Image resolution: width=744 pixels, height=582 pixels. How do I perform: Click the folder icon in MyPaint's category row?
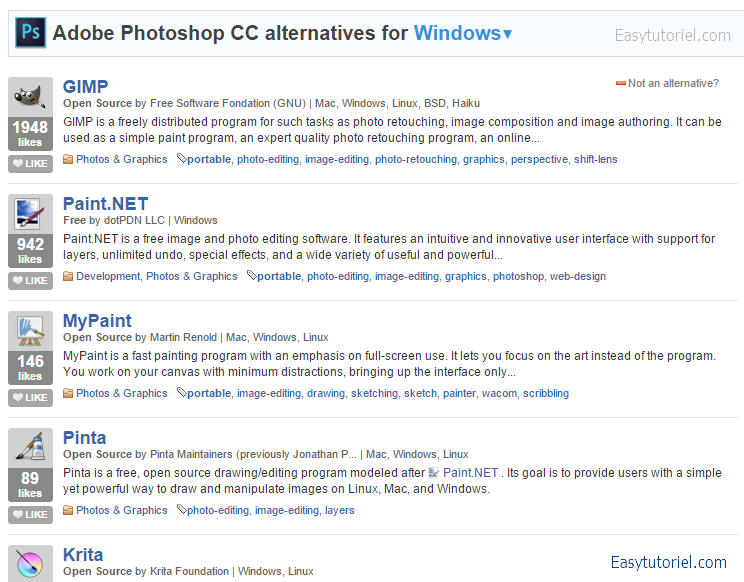(x=68, y=393)
